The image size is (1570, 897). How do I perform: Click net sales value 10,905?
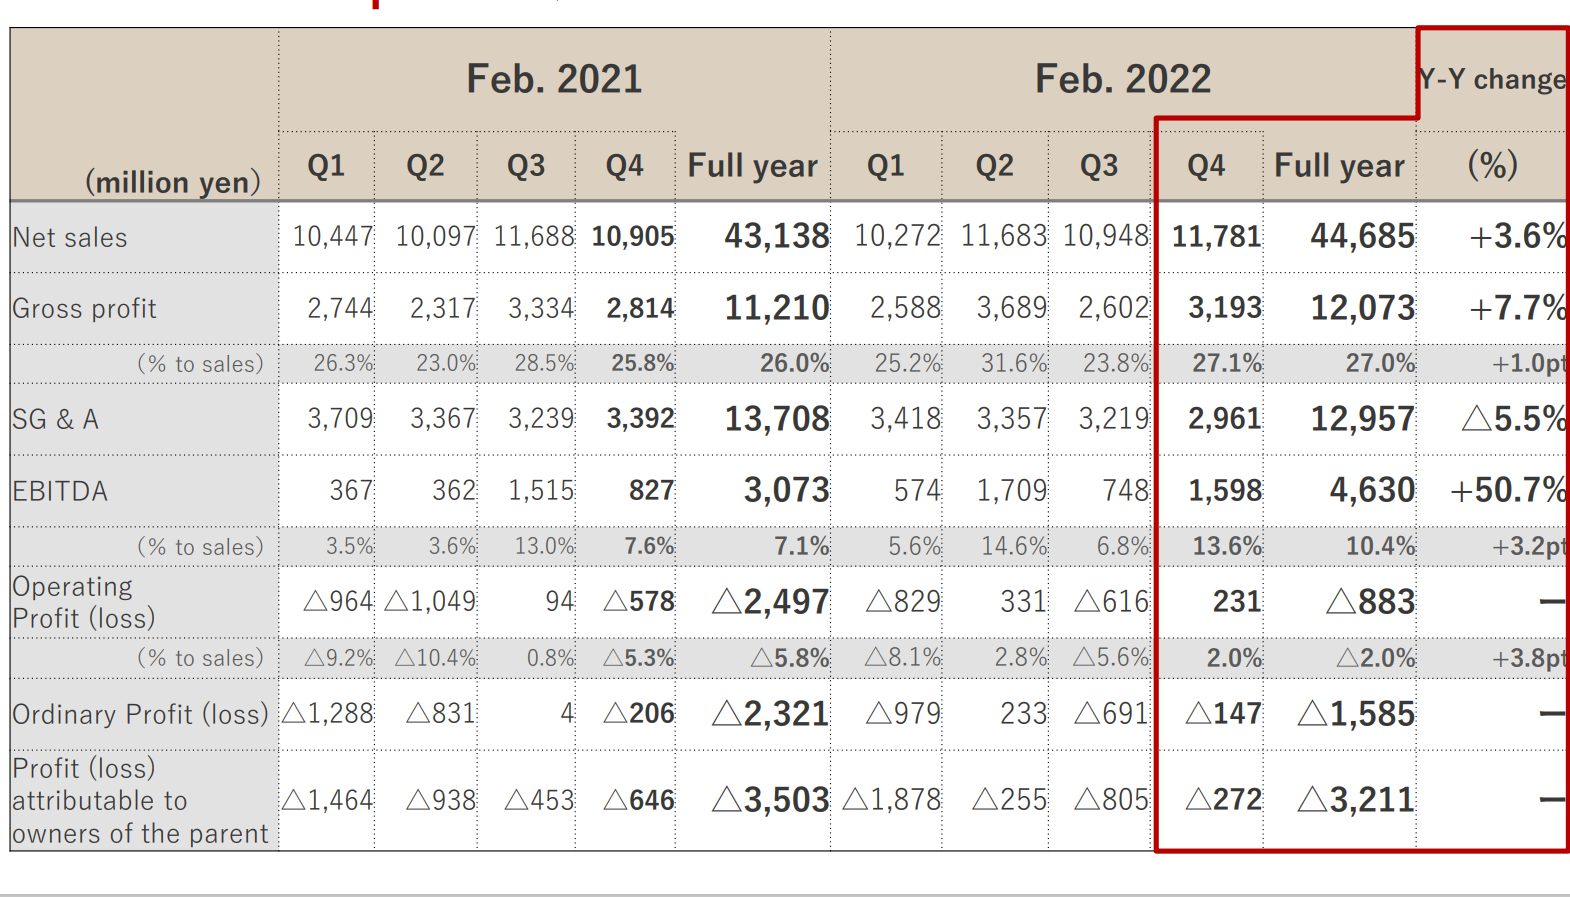click(632, 237)
